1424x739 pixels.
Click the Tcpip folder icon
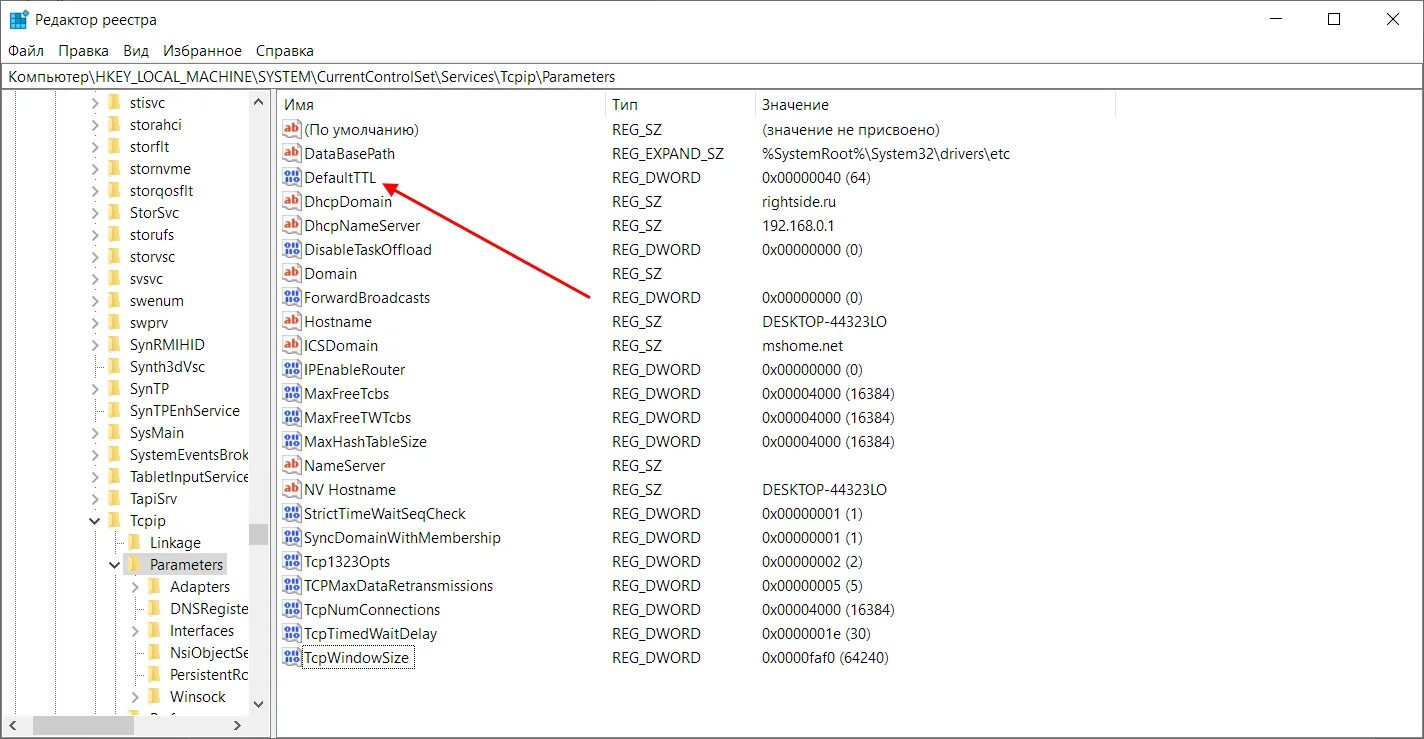114,521
